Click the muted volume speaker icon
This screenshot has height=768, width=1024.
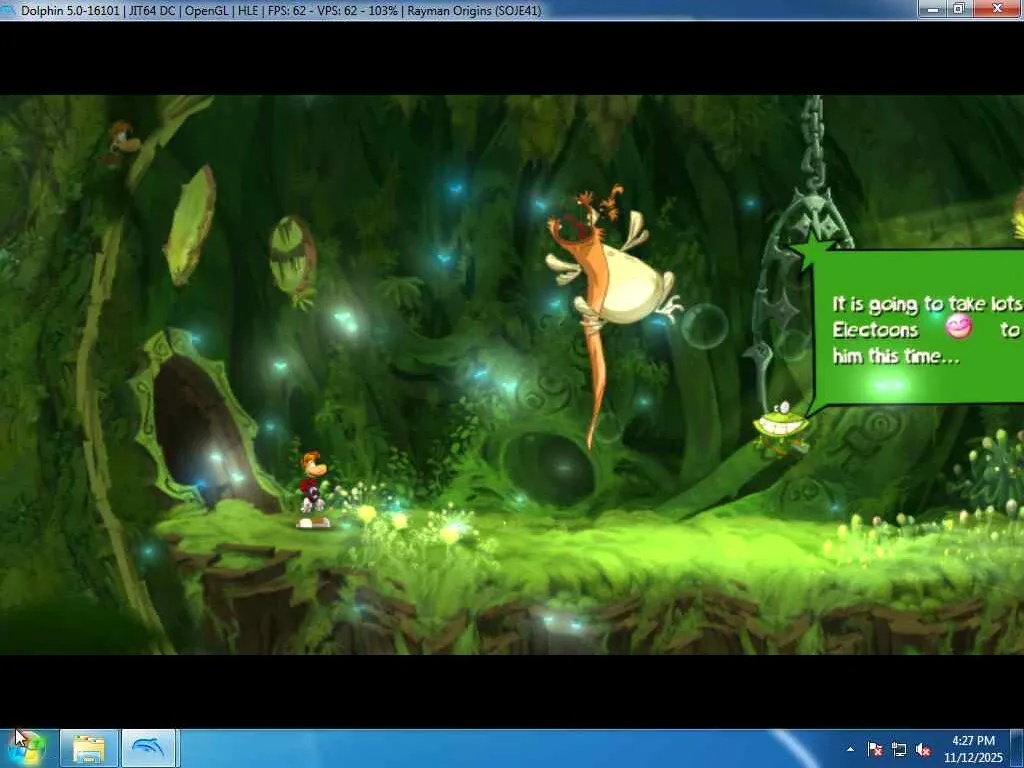923,749
